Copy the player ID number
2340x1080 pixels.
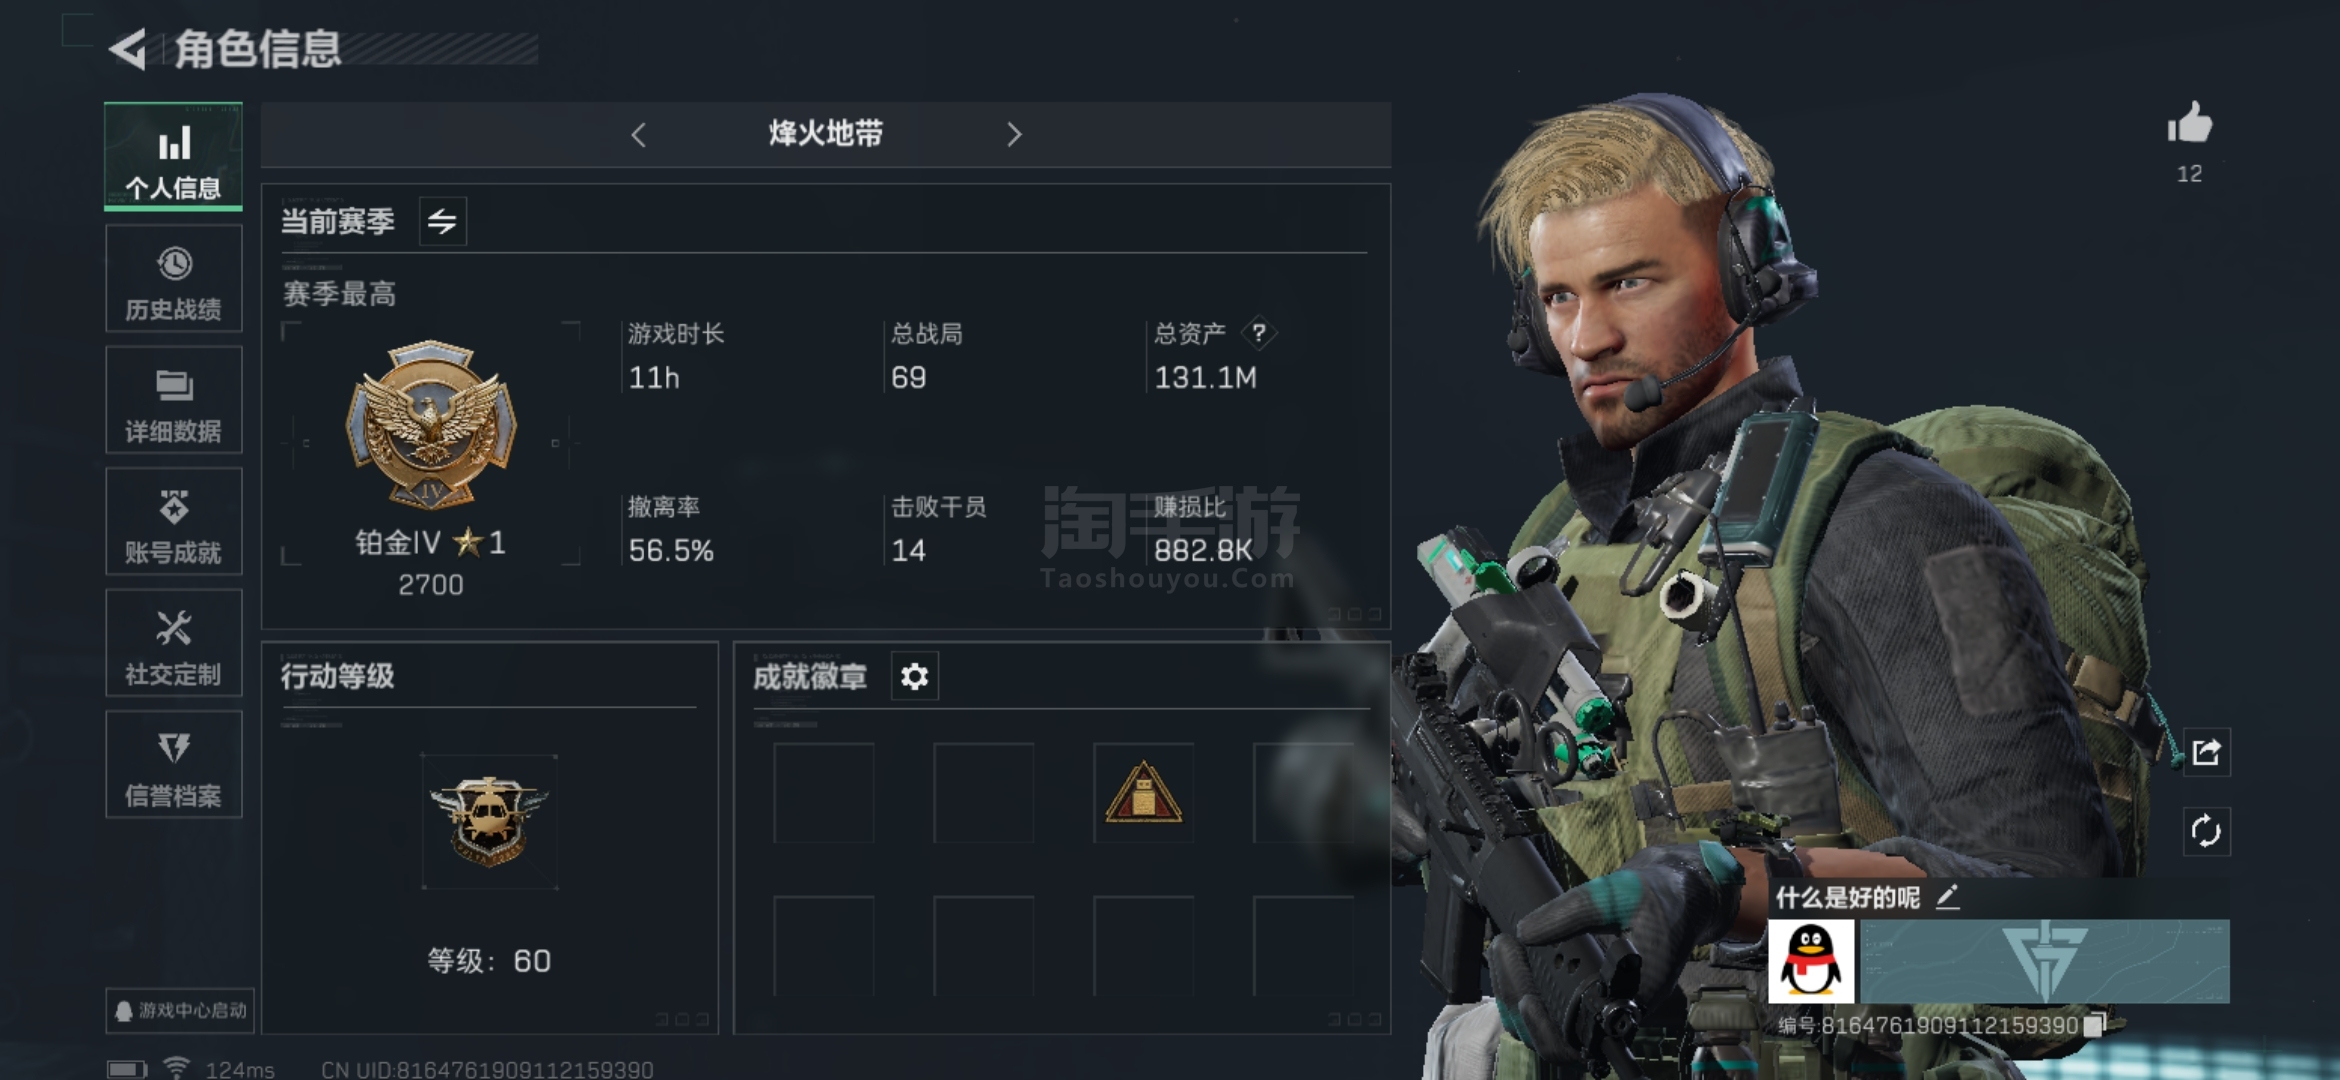(x=2094, y=1025)
